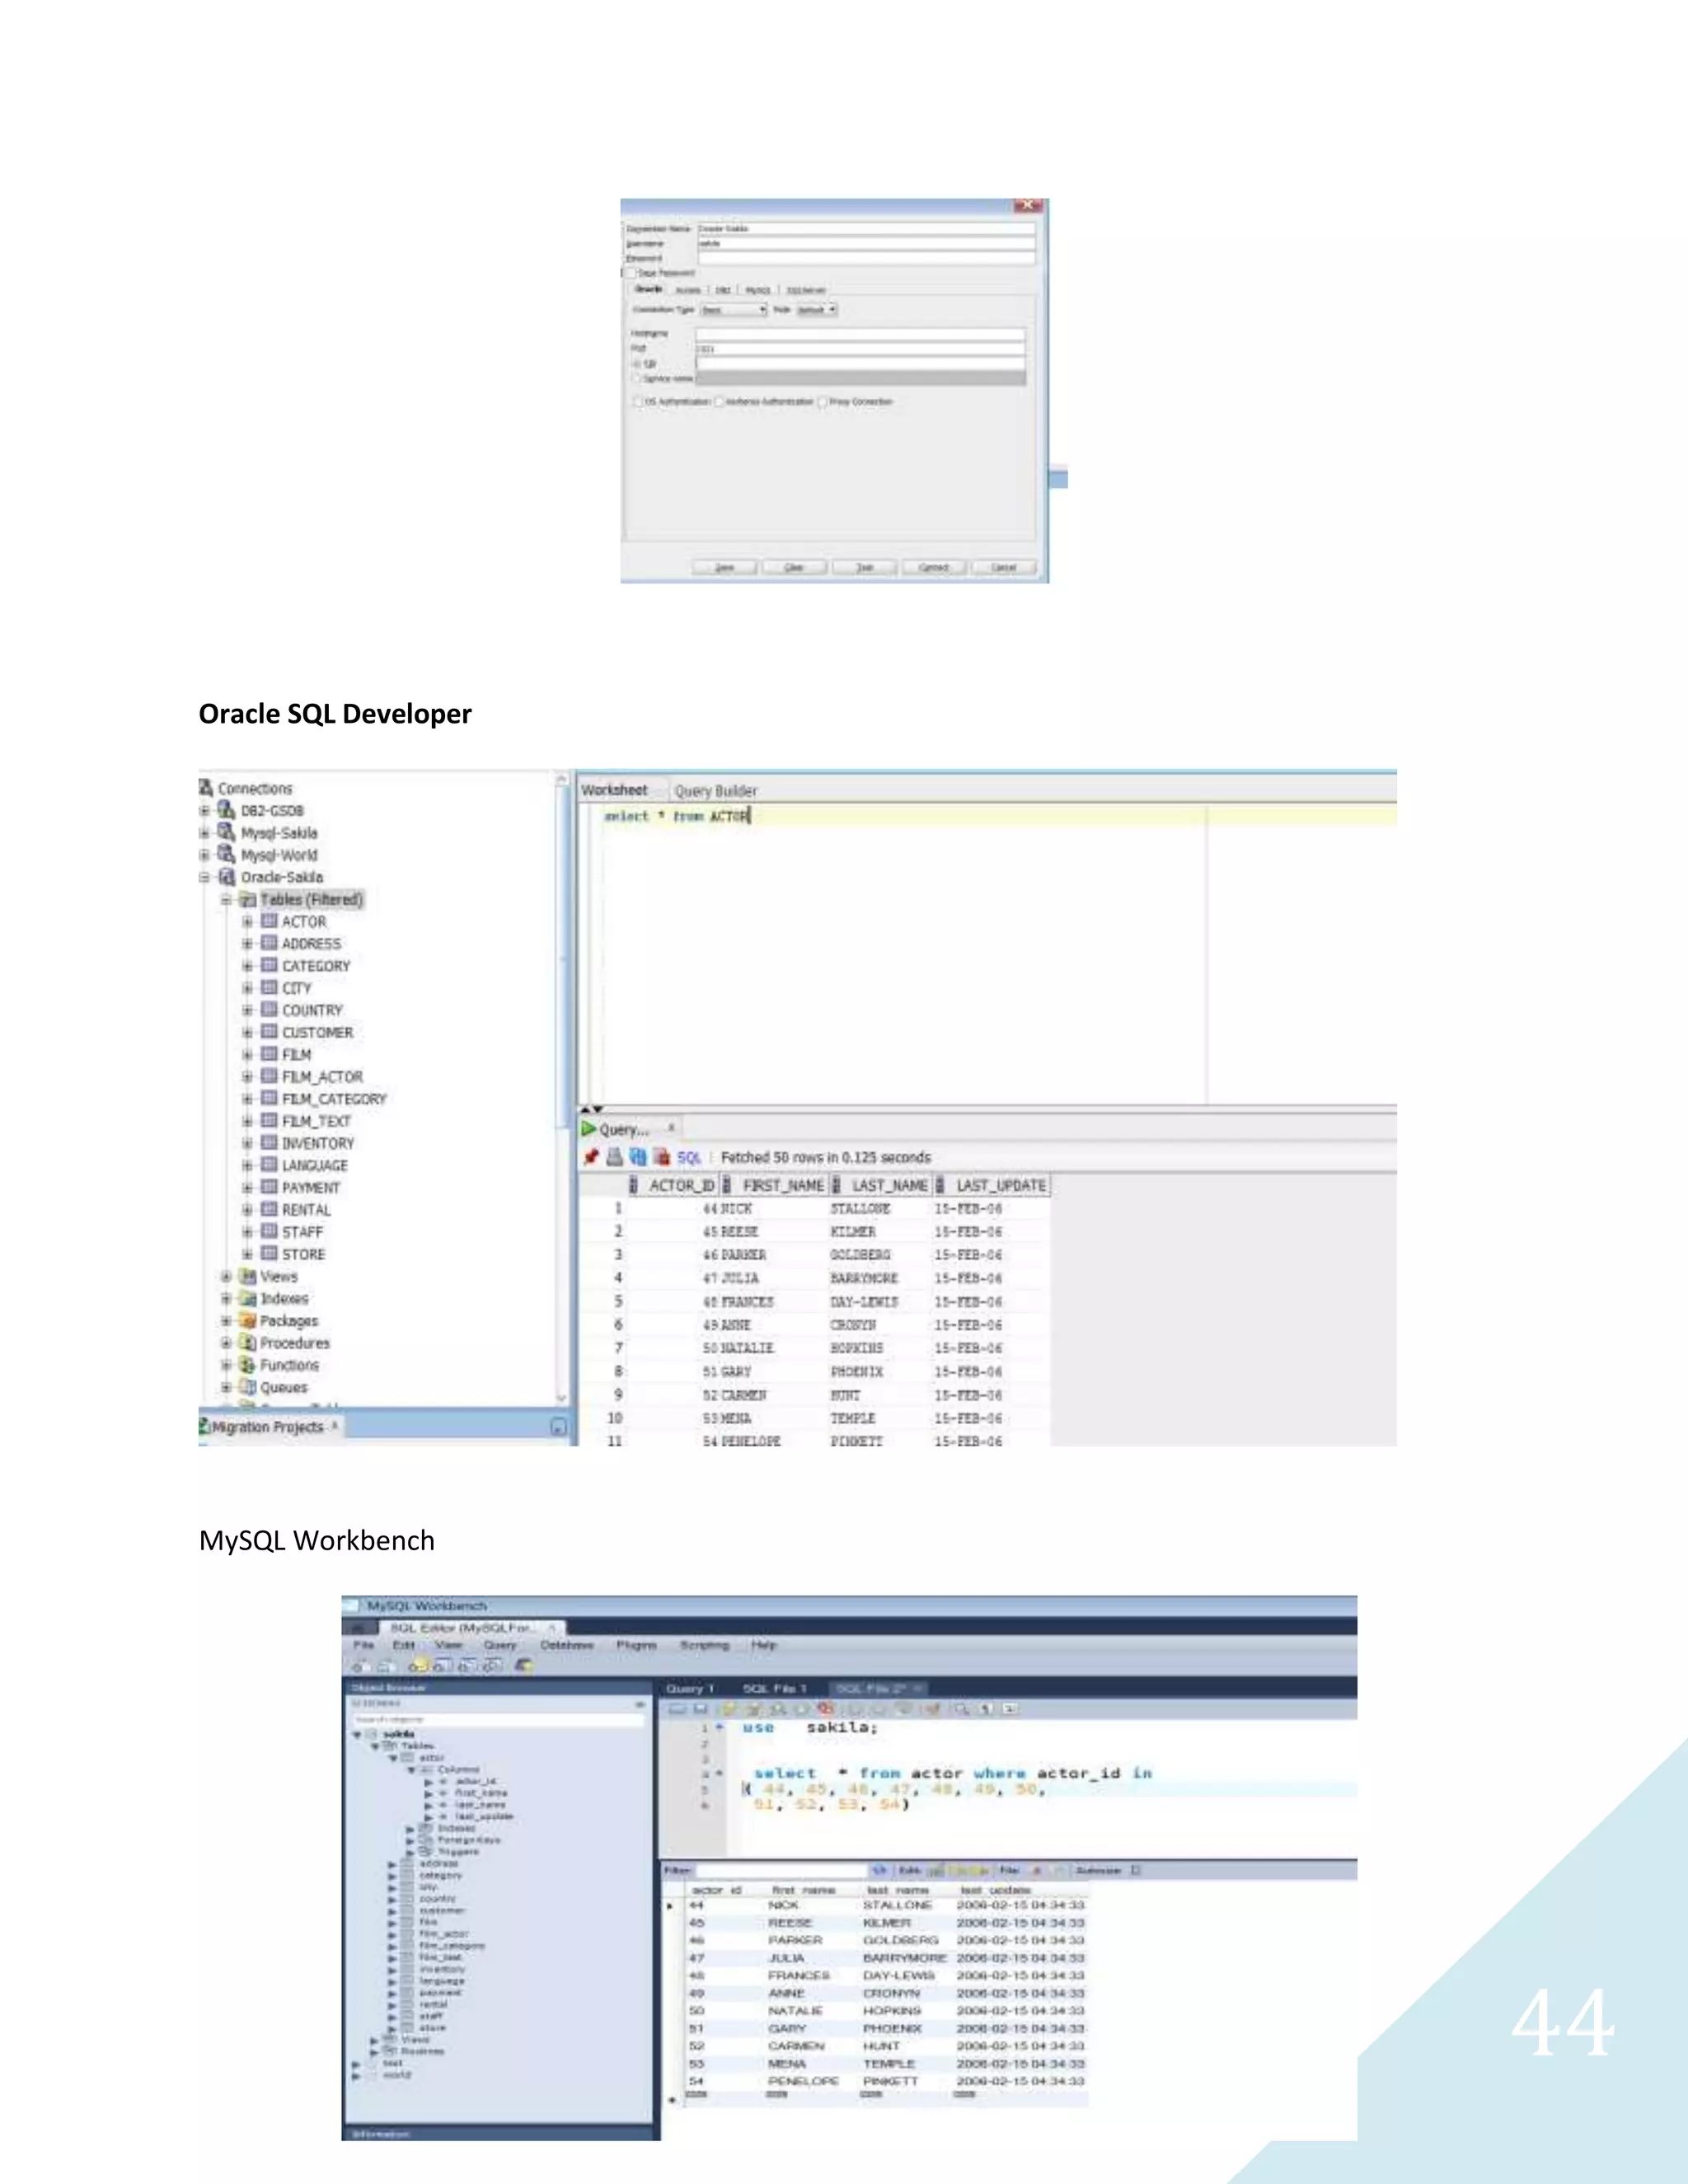This screenshot has height=2184, width=1688.
Task: Toggle the Save Password checkbox
Action: [630, 272]
